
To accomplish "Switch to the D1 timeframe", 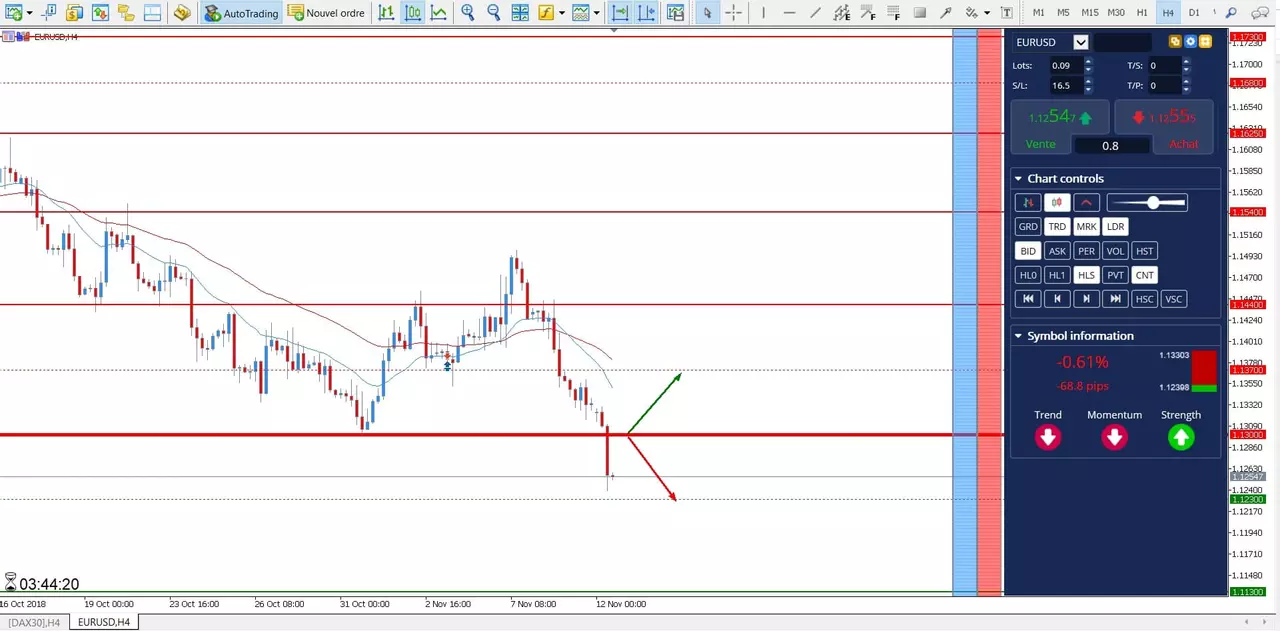I will [1193, 13].
